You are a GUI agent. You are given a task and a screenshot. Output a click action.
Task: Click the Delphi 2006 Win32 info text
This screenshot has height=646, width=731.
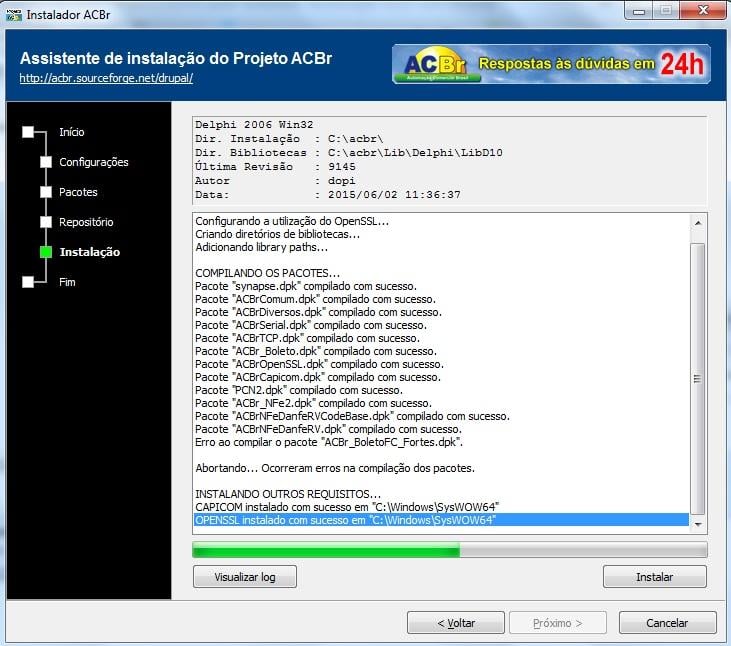pyautogui.click(x=254, y=124)
